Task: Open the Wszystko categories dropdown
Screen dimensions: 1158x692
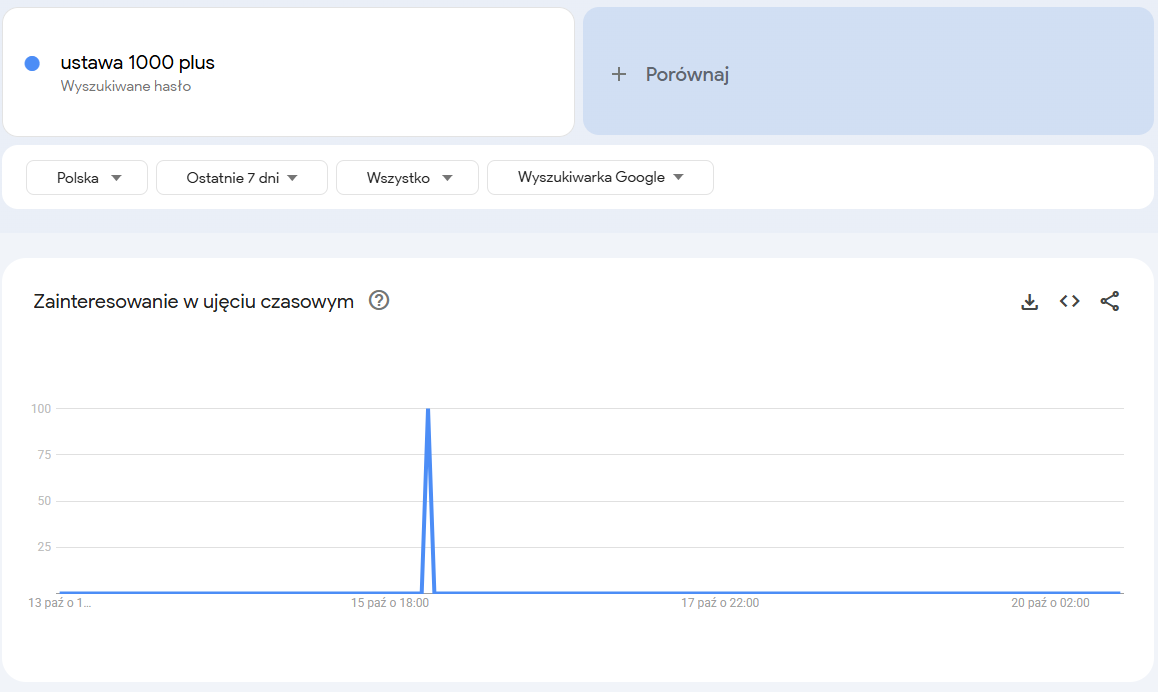Action: [408, 177]
